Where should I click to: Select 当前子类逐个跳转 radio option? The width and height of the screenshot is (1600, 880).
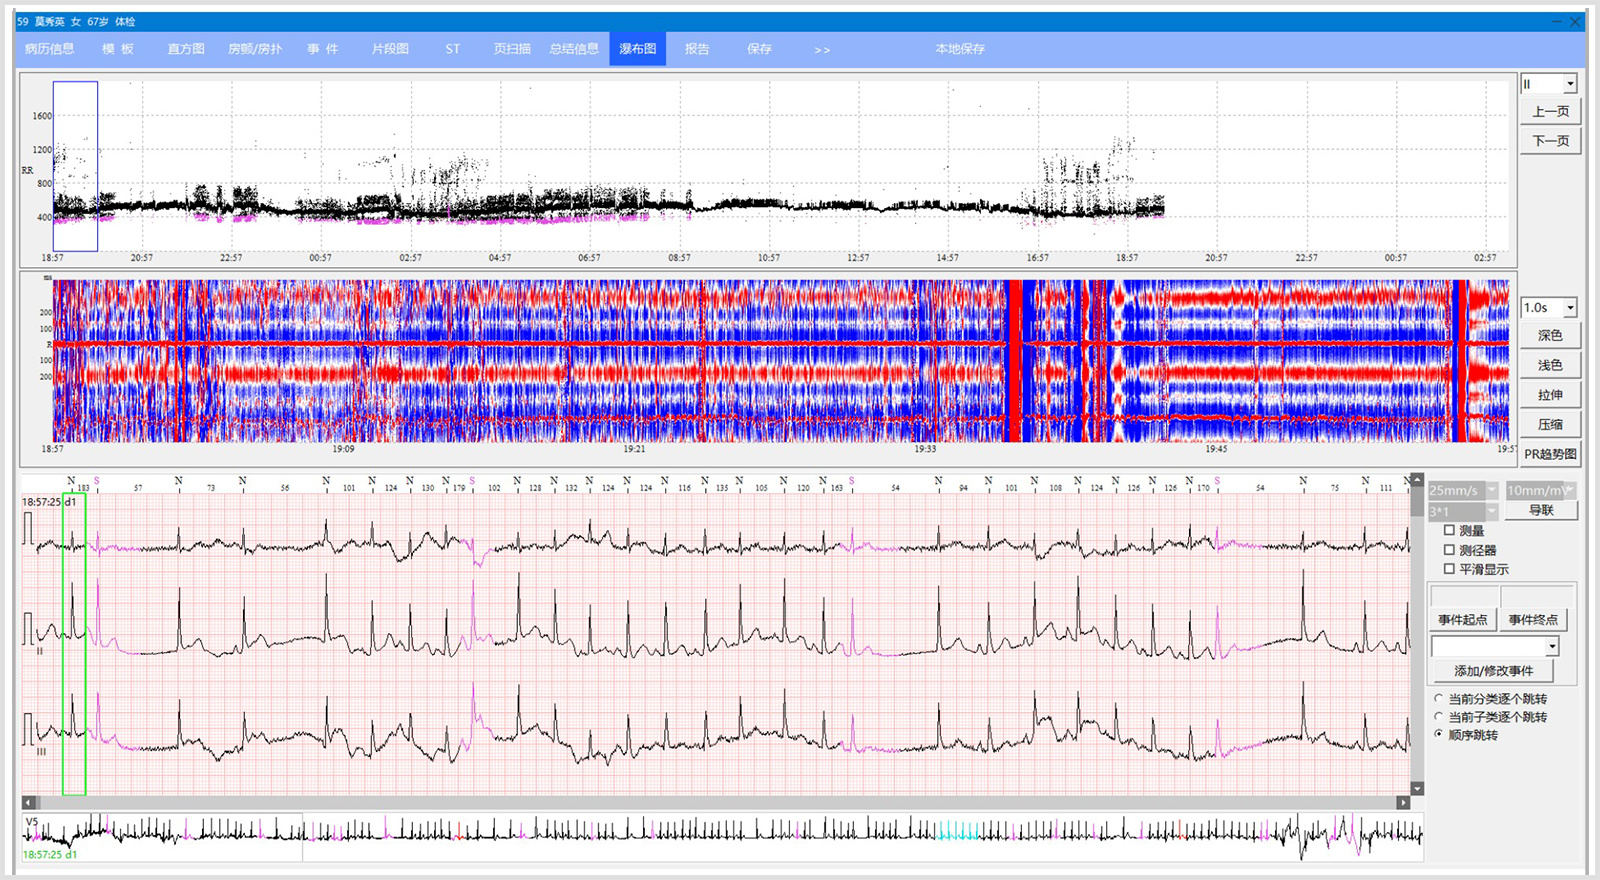[x=1439, y=717]
